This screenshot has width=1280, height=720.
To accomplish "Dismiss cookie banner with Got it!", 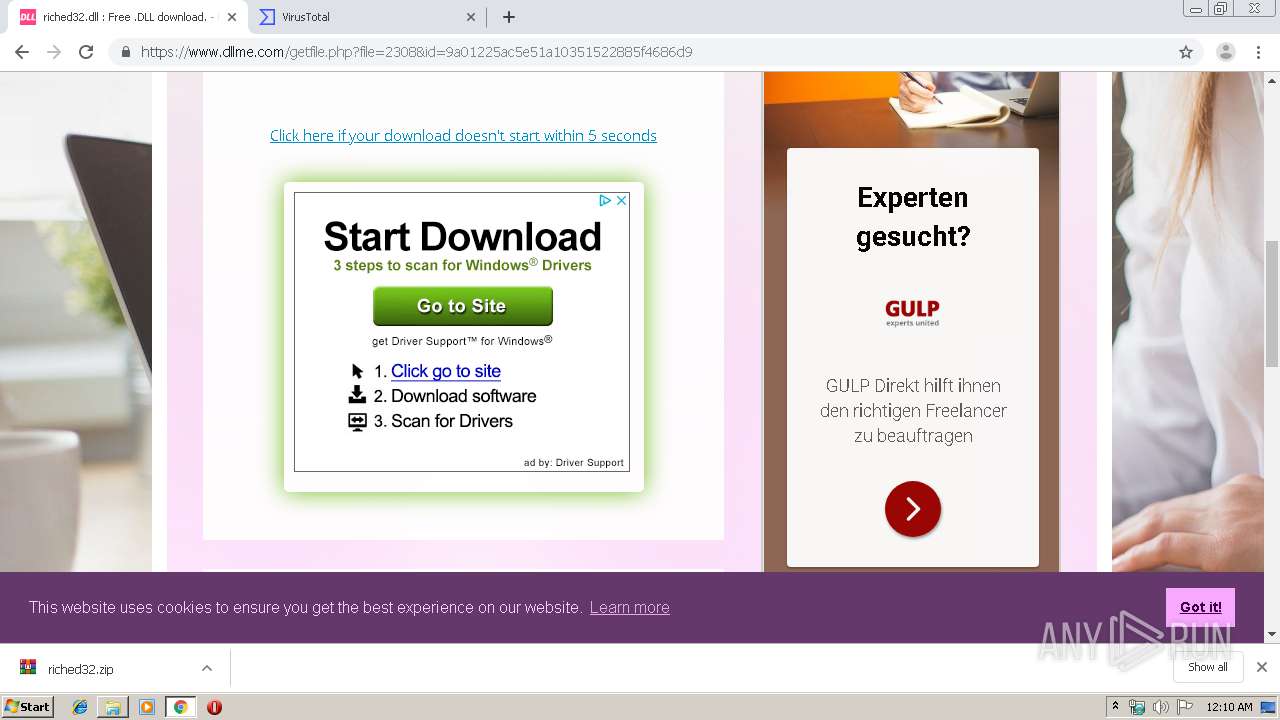I will (x=1200, y=607).
